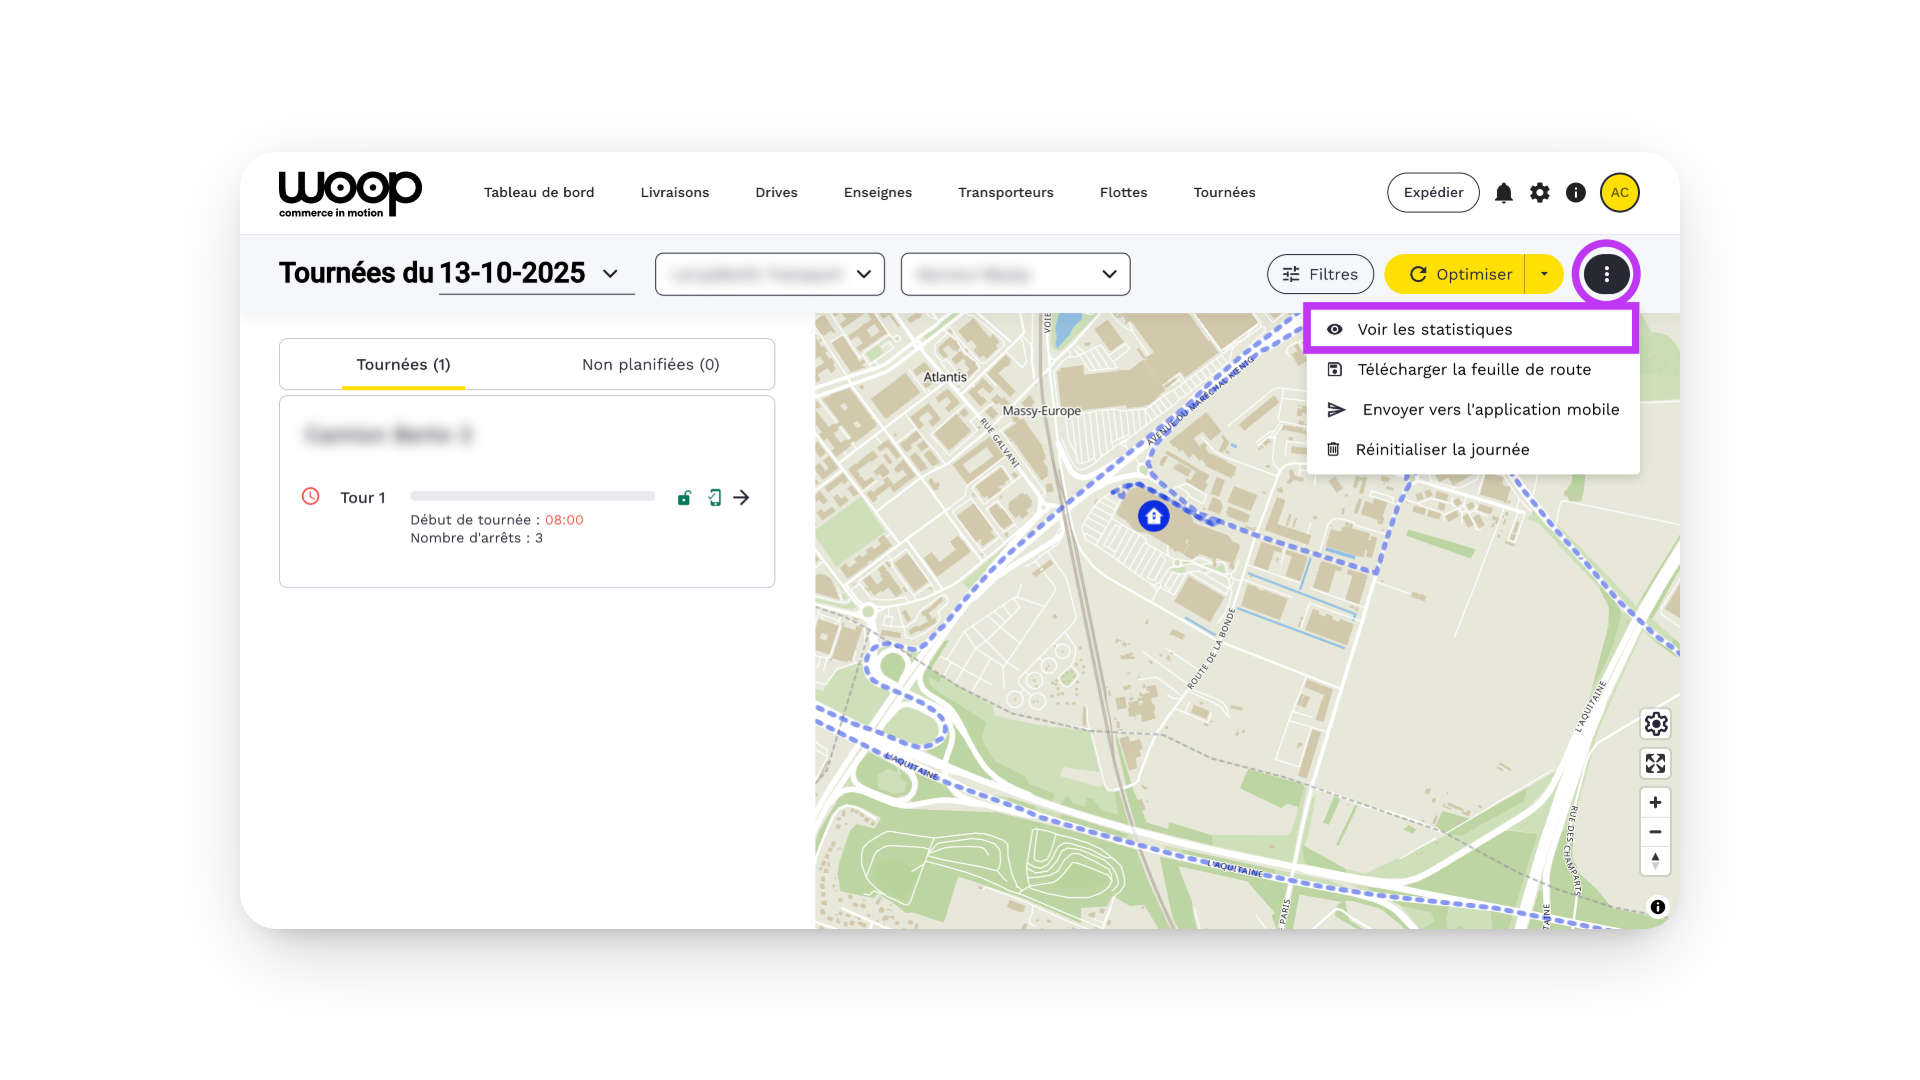Switch to Non planifiées (0) tab

click(650, 365)
